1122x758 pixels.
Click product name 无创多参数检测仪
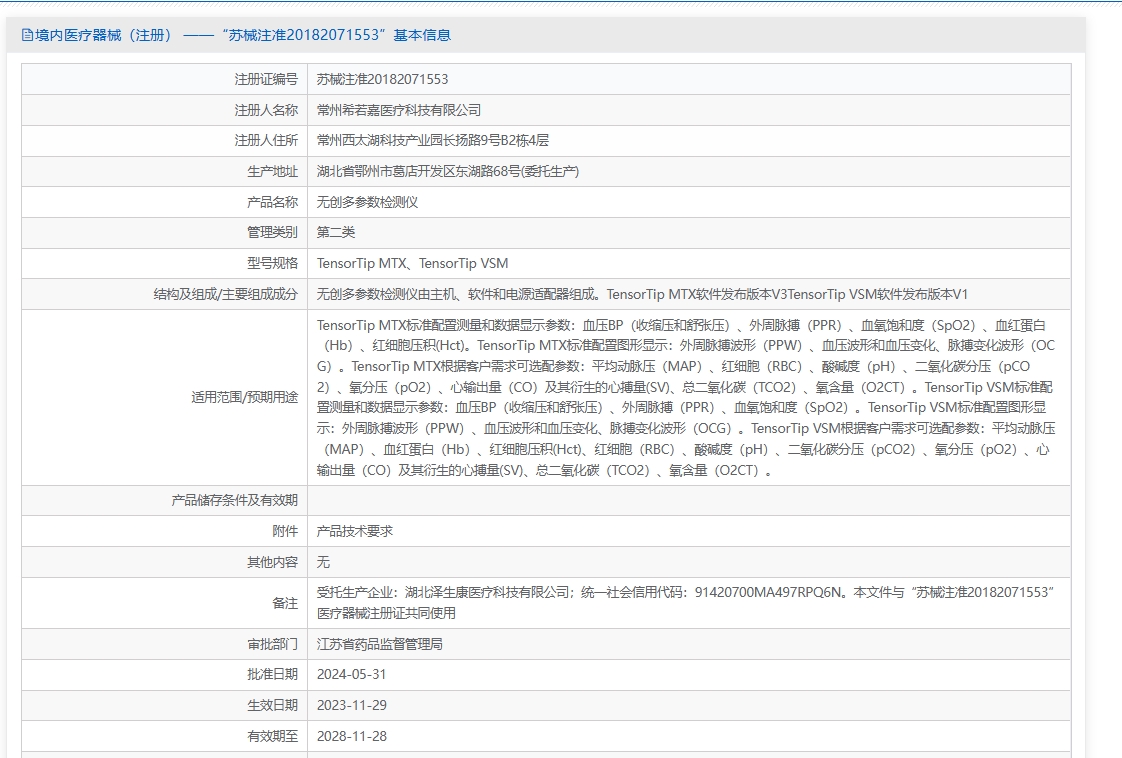click(x=367, y=202)
